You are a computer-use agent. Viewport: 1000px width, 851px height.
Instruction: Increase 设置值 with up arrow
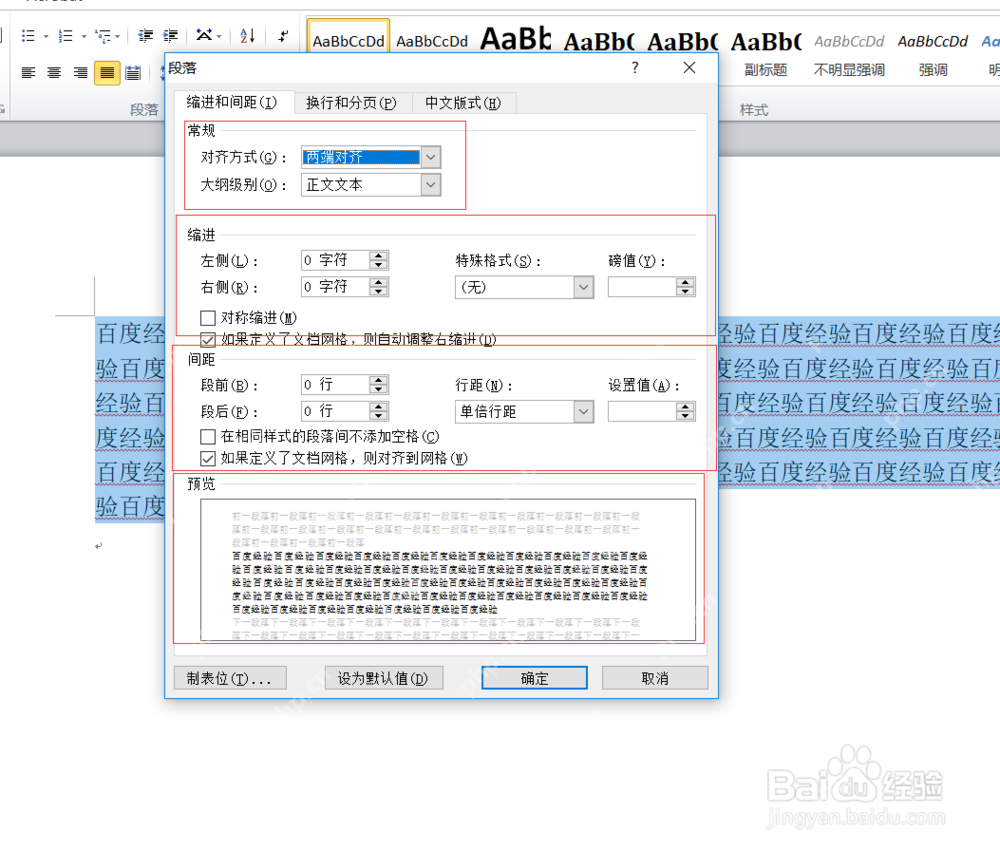[x=686, y=407]
